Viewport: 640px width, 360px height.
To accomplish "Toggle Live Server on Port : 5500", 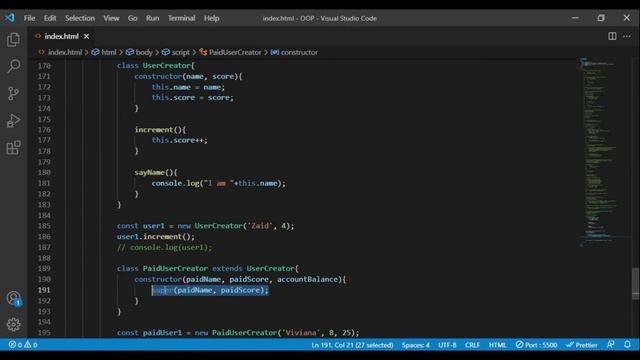I will coord(536,345).
